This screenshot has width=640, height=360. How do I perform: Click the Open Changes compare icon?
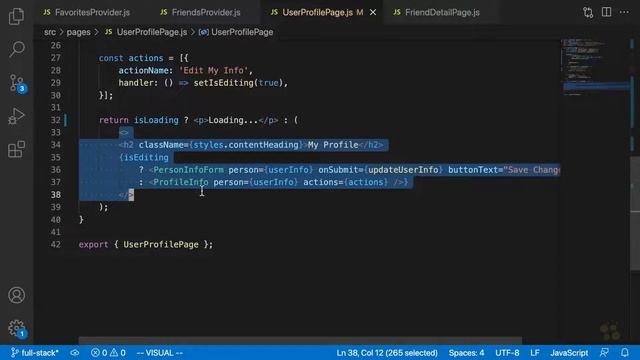click(x=588, y=12)
